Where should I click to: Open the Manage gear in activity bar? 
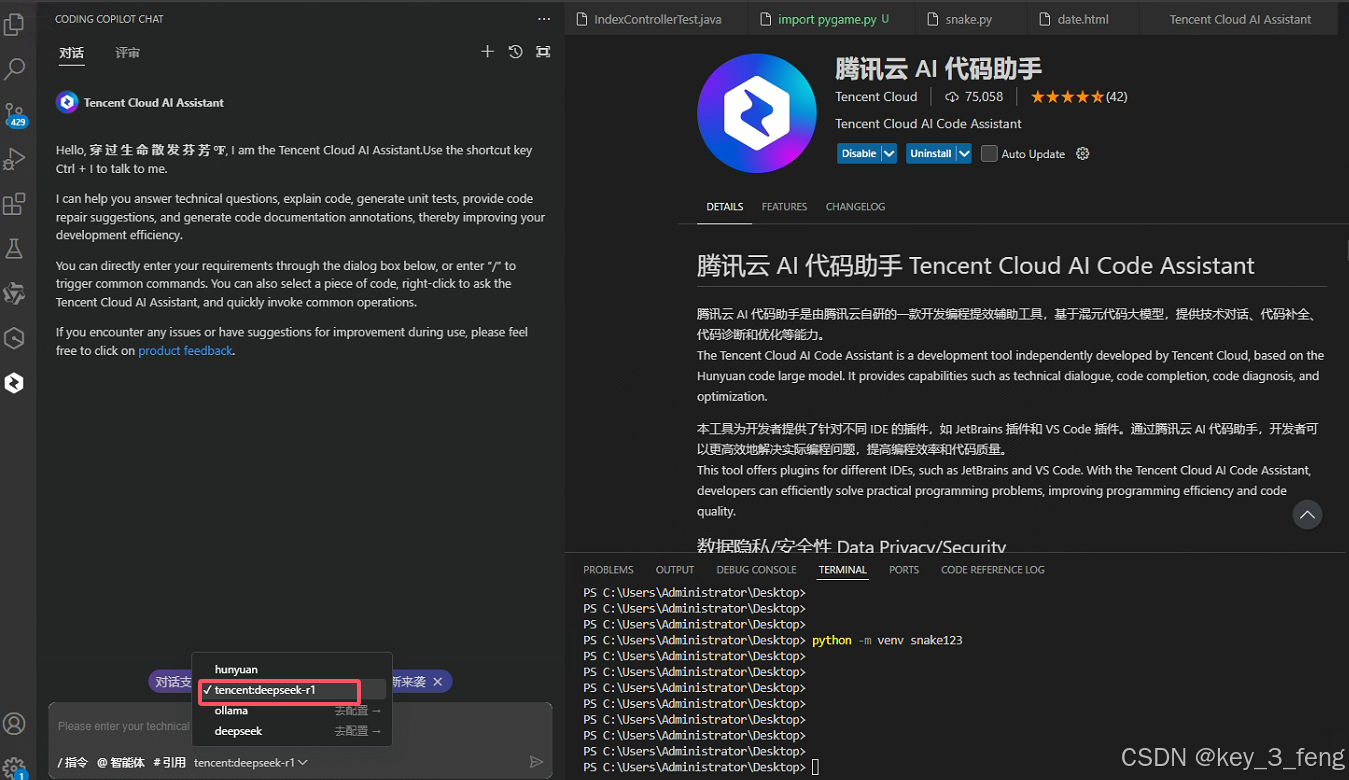point(14,766)
